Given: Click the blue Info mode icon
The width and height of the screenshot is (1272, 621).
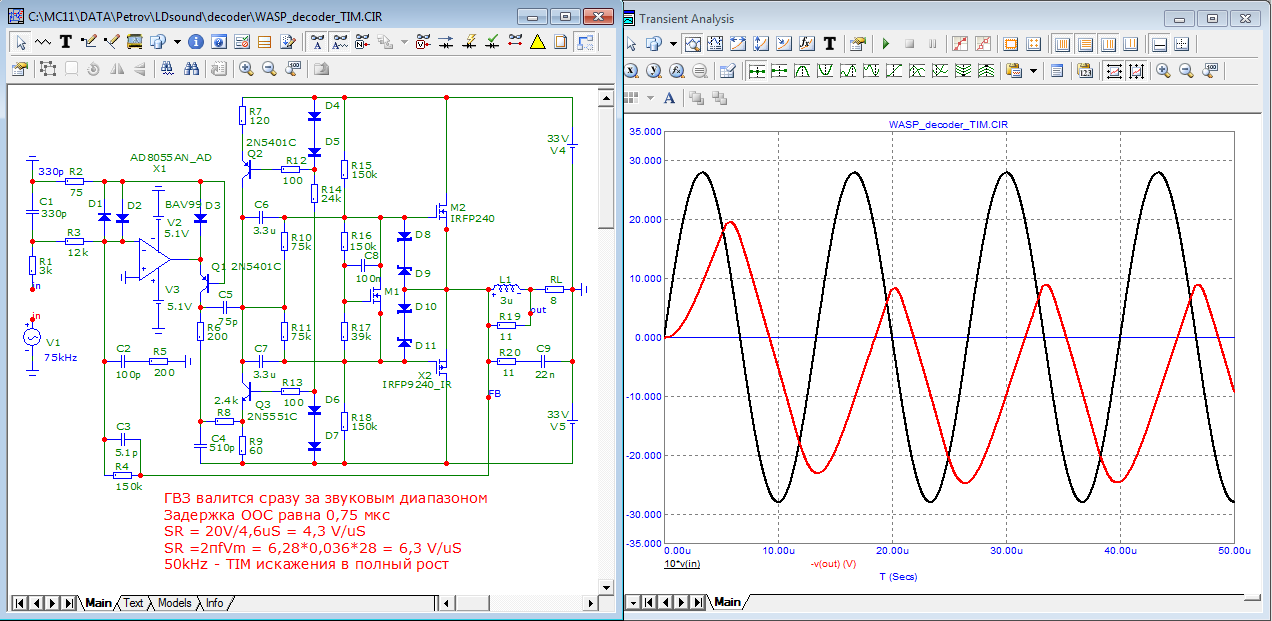Looking at the screenshot, I should click(x=196, y=42).
